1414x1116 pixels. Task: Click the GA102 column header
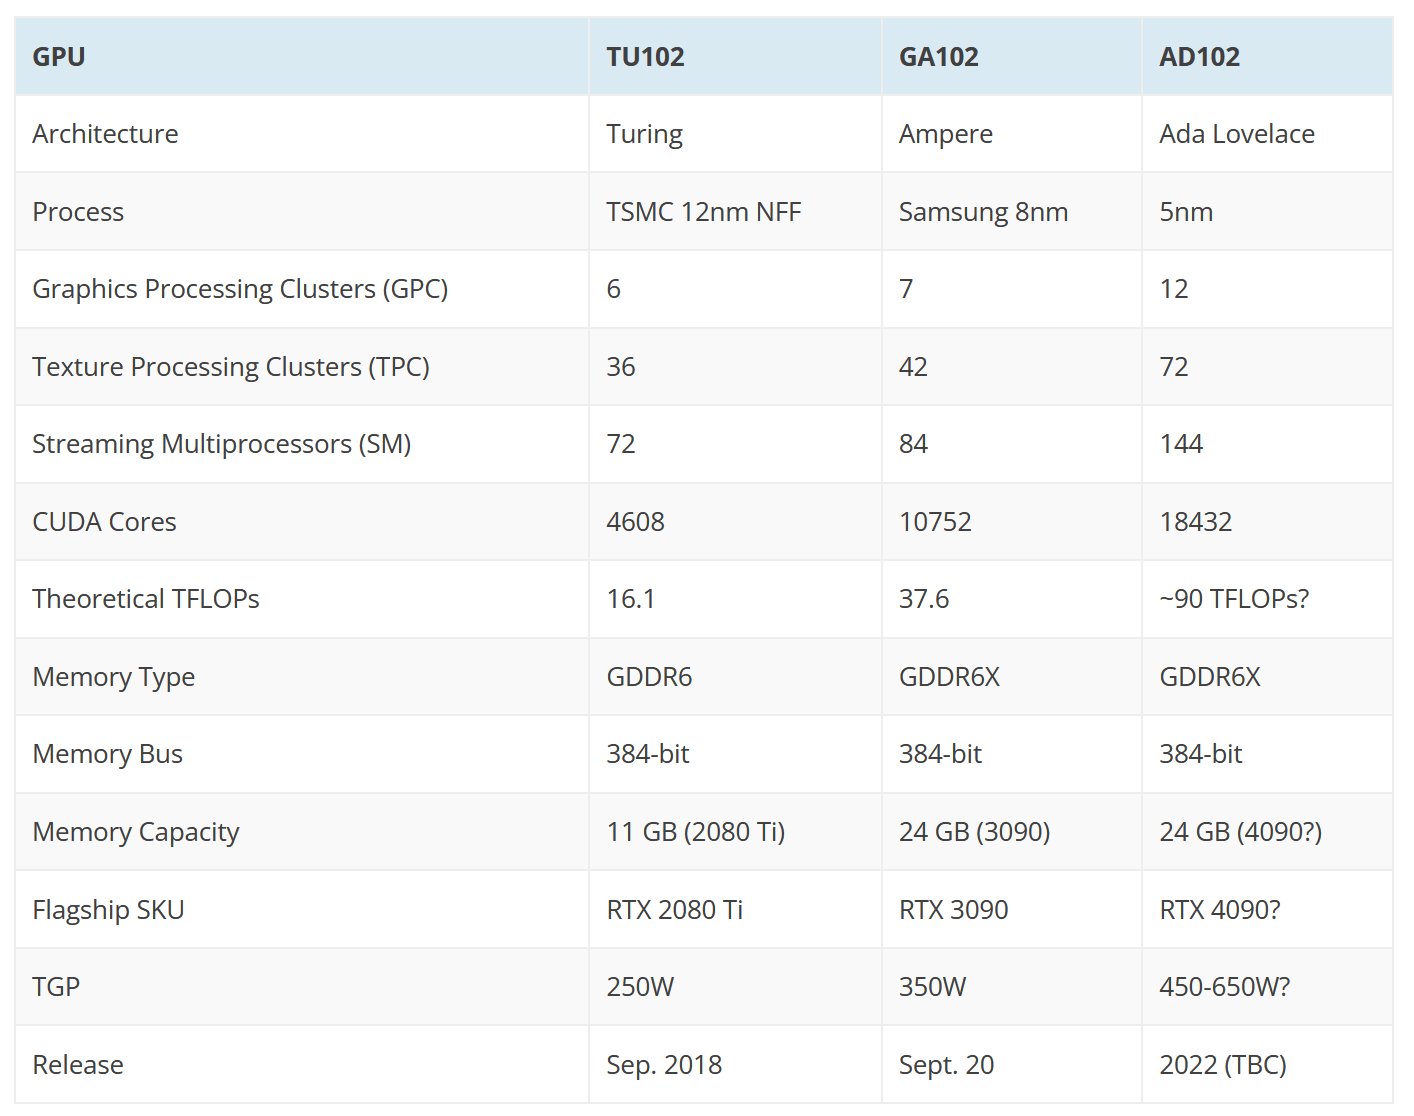click(x=938, y=57)
